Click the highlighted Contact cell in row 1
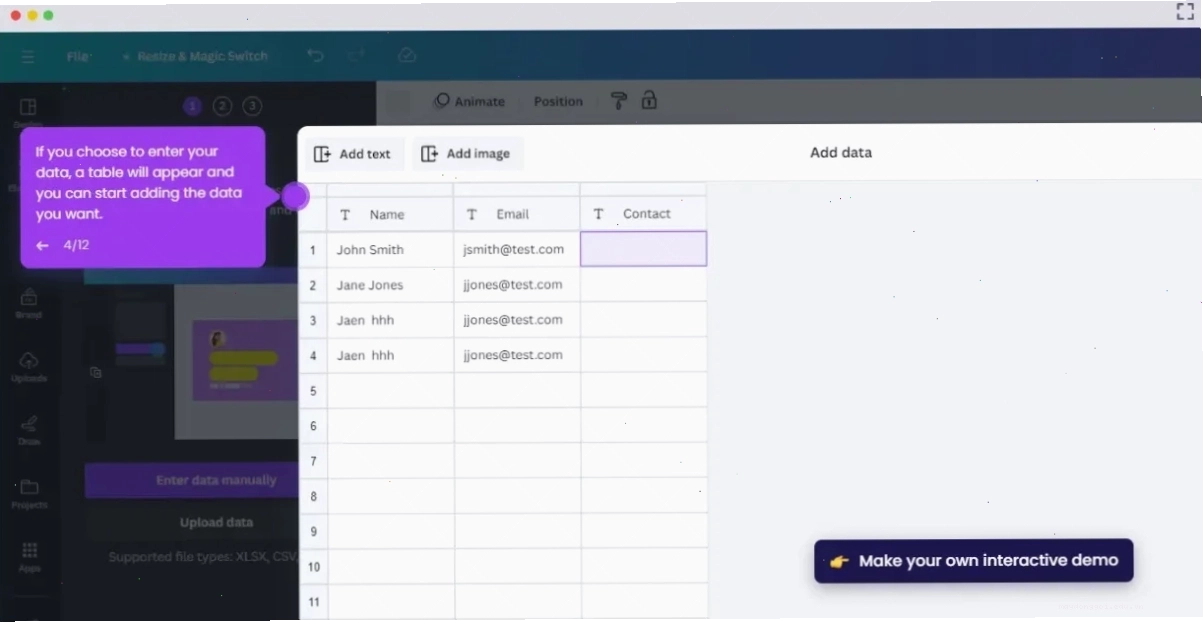 pos(644,249)
